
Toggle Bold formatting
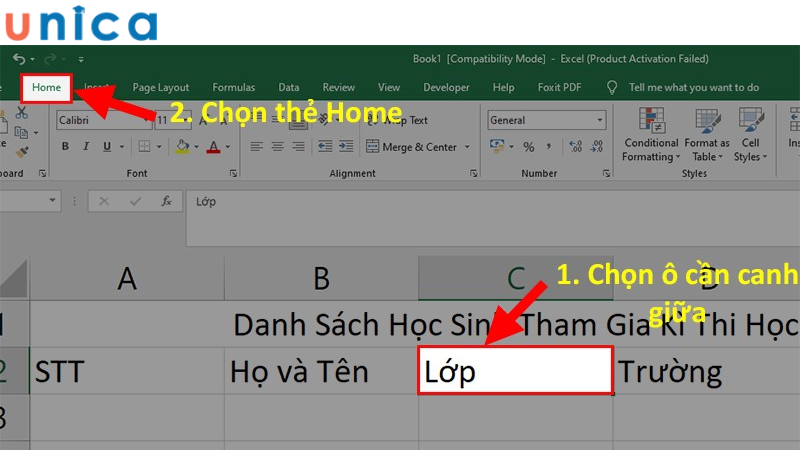65,147
